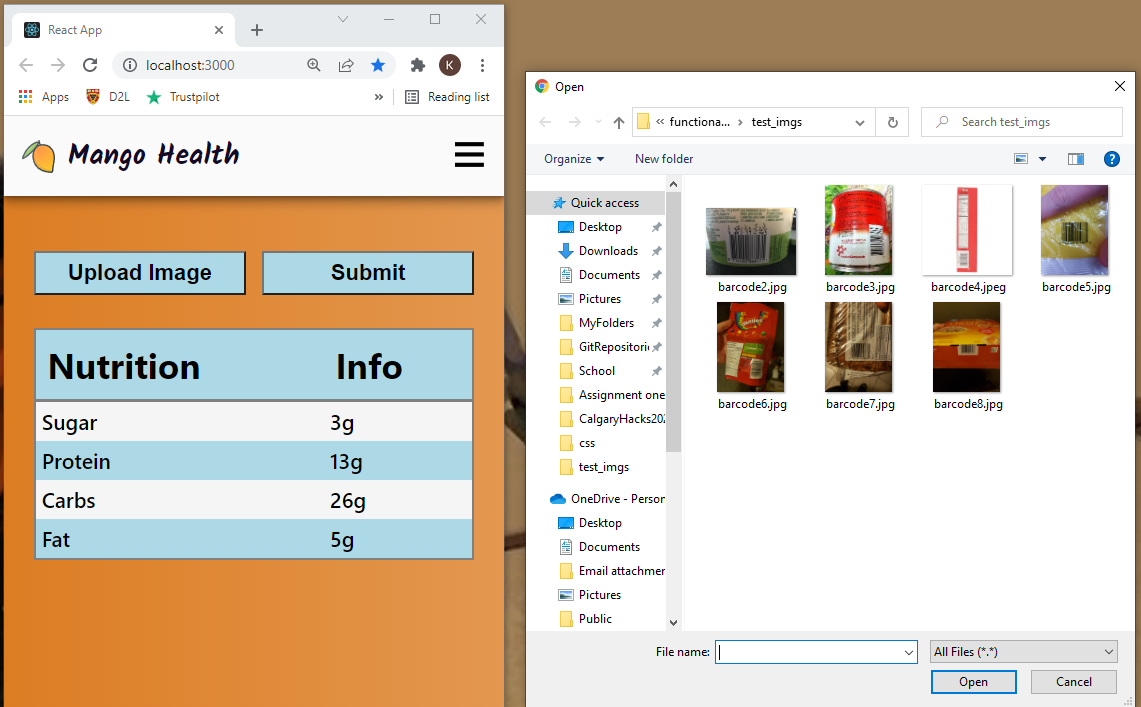Viewport: 1141px width, 707px height.
Task: Open recent locations dropdown in Open dialog
Action: coord(598,122)
